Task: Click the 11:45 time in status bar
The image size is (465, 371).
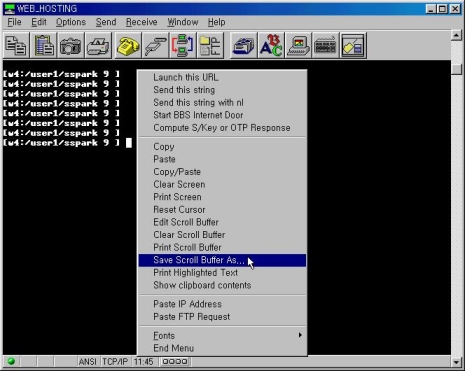Action: [x=144, y=362]
